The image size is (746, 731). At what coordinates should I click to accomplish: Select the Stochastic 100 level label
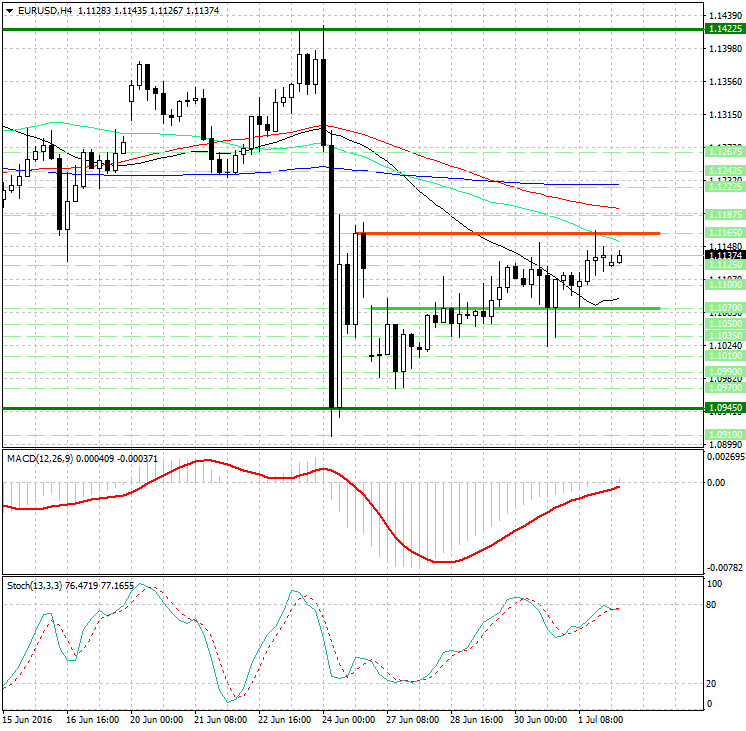point(714,583)
